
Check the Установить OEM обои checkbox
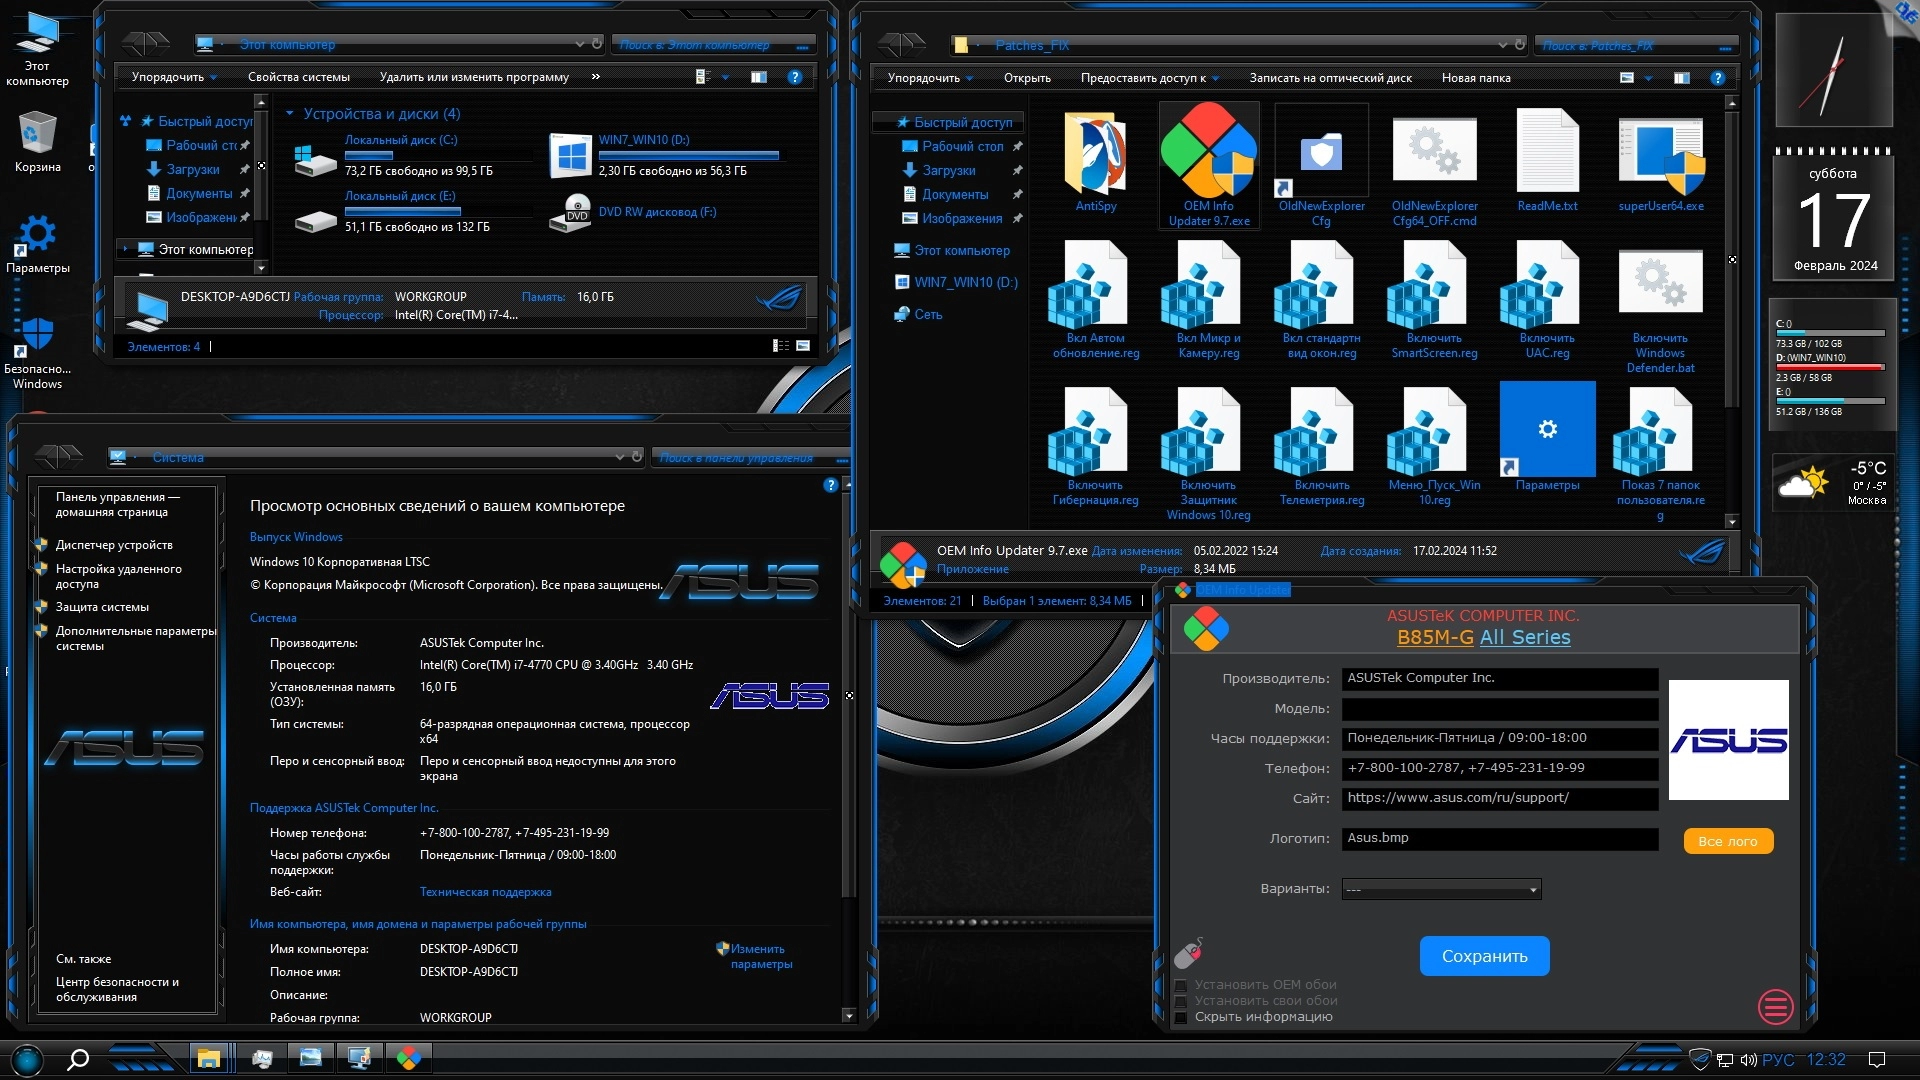point(1181,985)
